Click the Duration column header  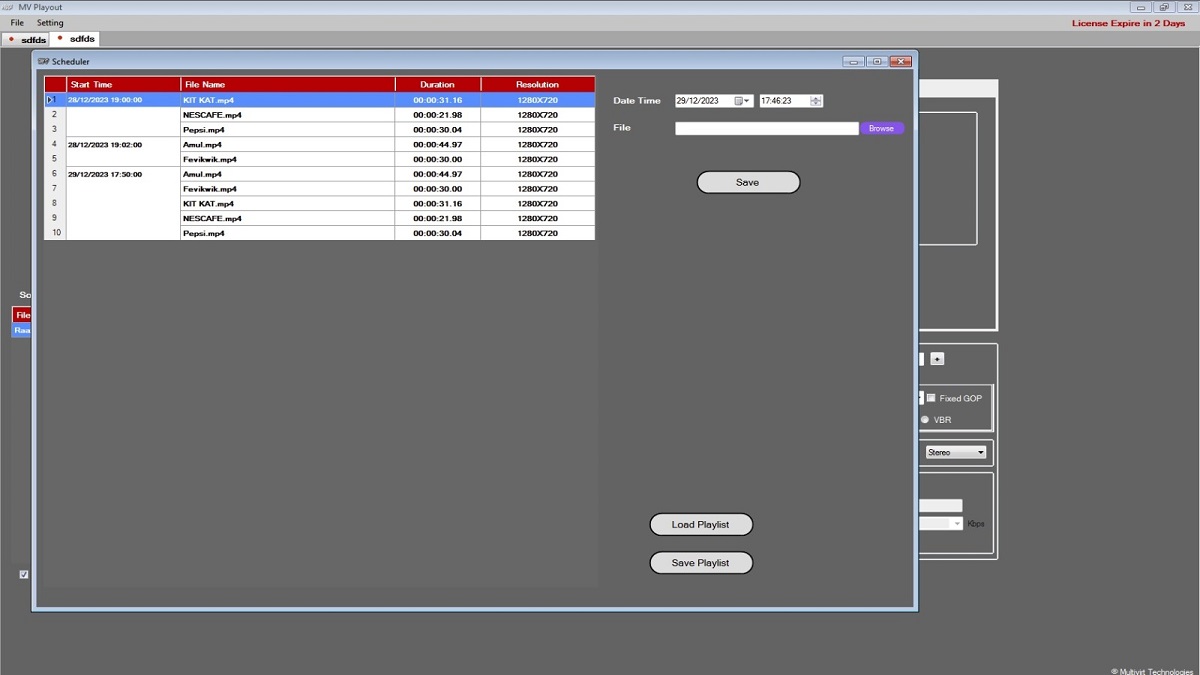(x=438, y=85)
